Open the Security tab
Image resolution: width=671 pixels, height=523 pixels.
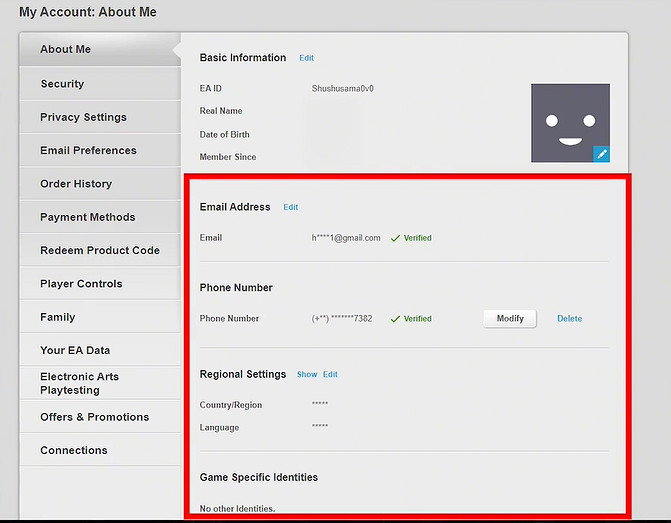pyautogui.click(x=62, y=84)
